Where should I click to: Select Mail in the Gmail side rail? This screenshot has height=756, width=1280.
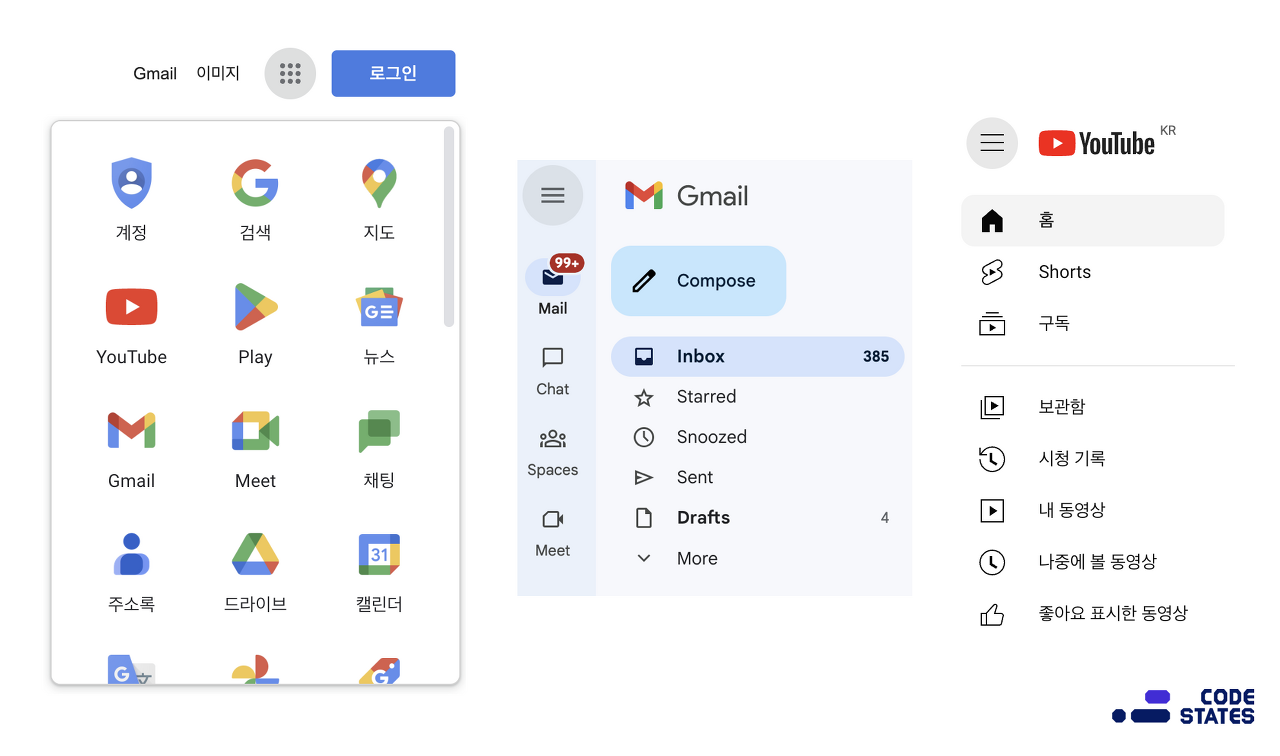click(x=553, y=286)
